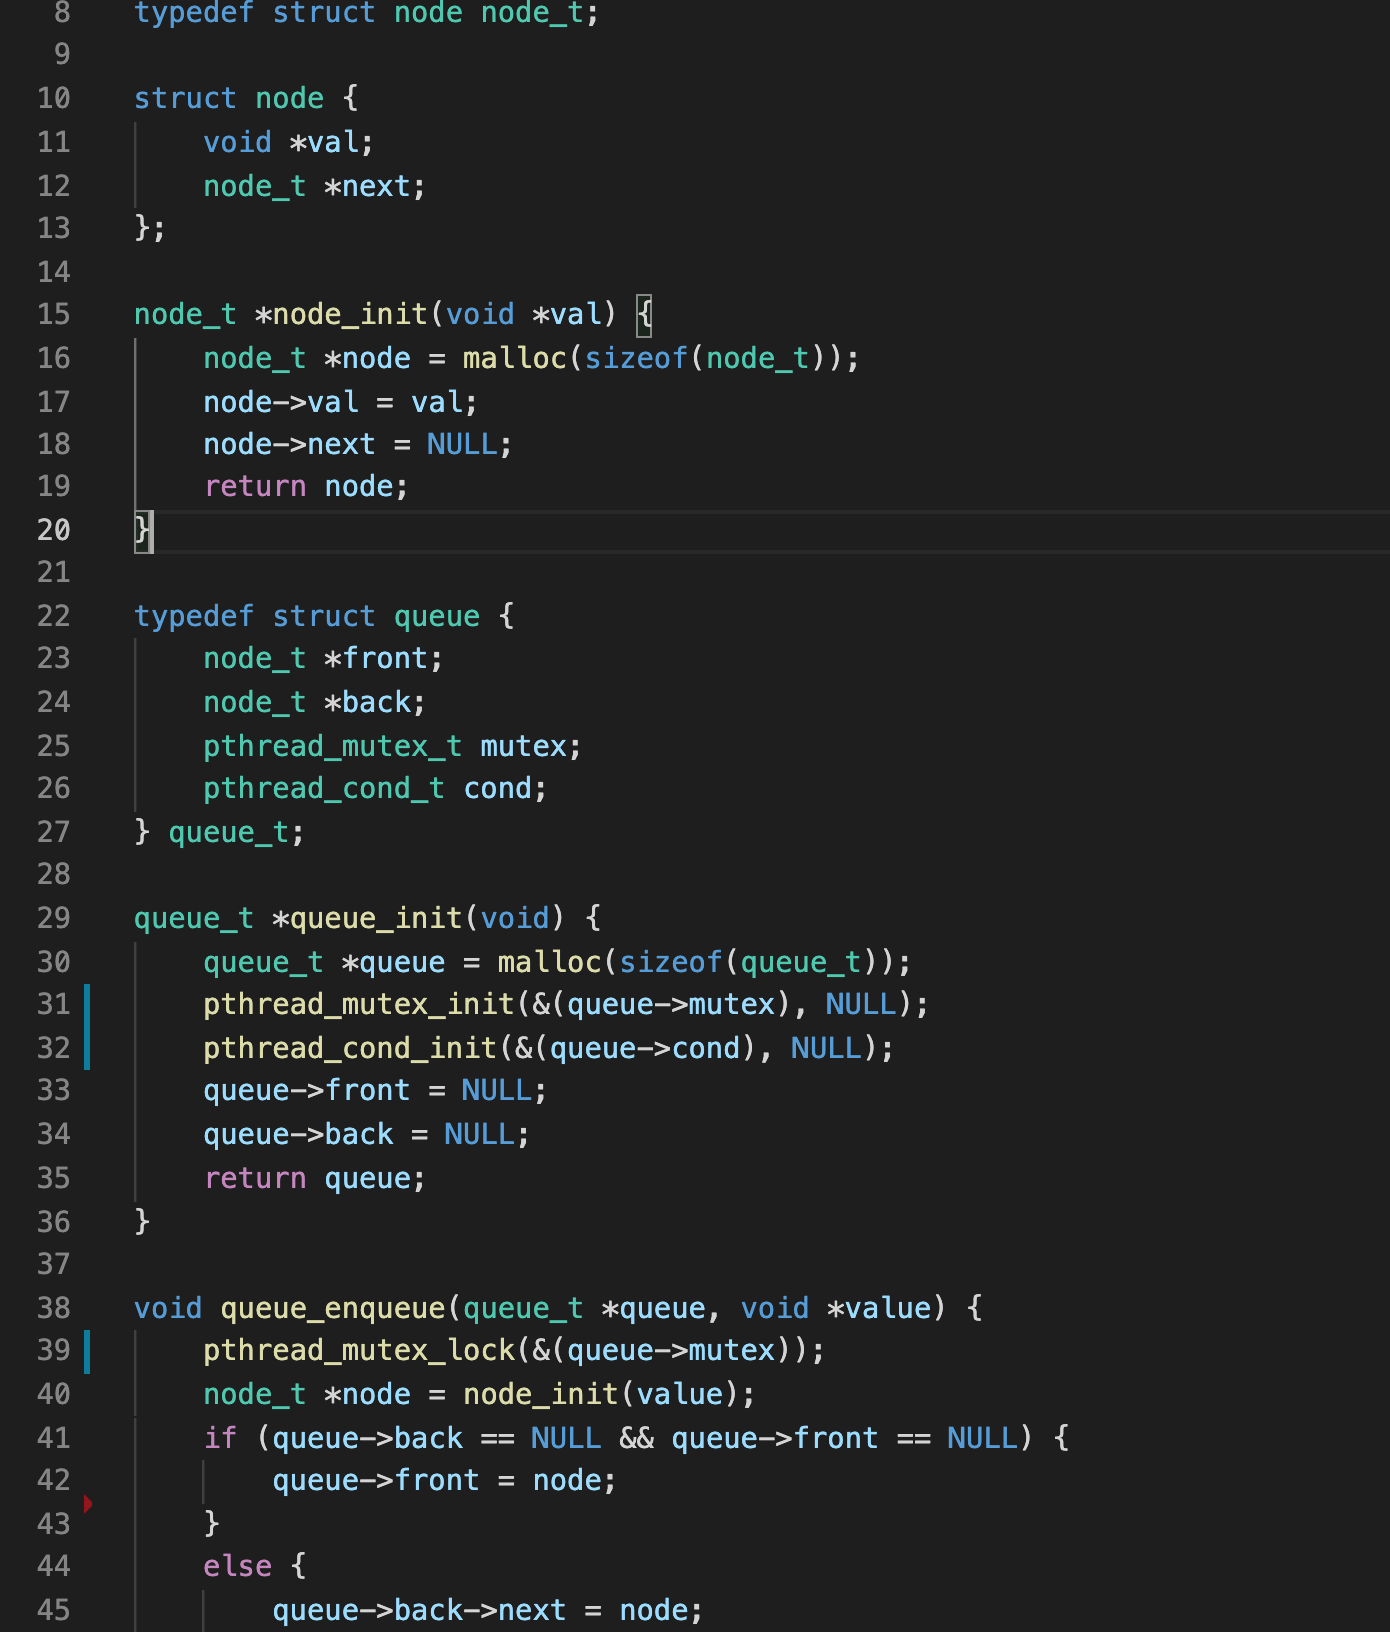Select line number 20 in the gutter
The width and height of the screenshot is (1390, 1632).
(x=54, y=530)
